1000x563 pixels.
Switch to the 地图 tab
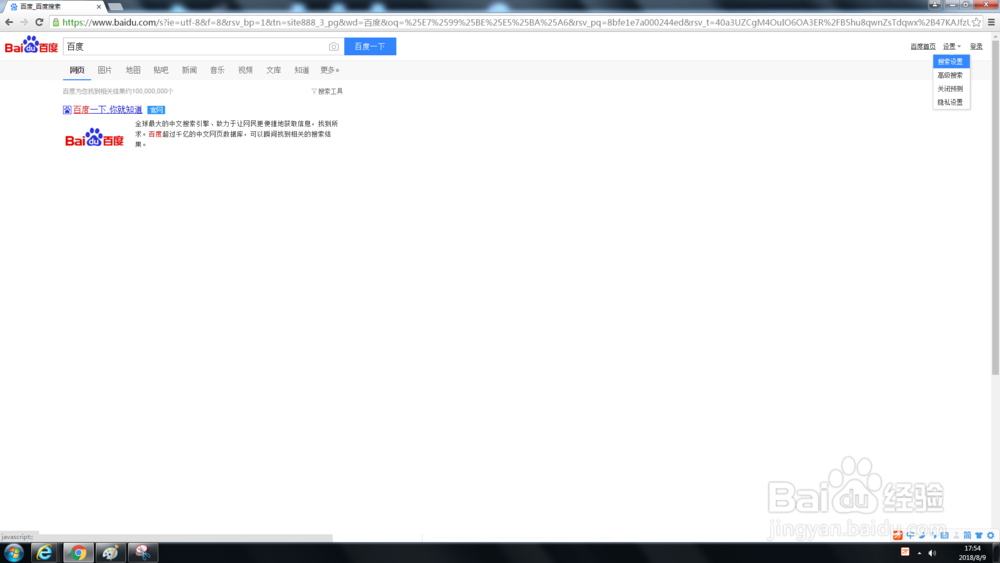pyautogui.click(x=133, y=70)
